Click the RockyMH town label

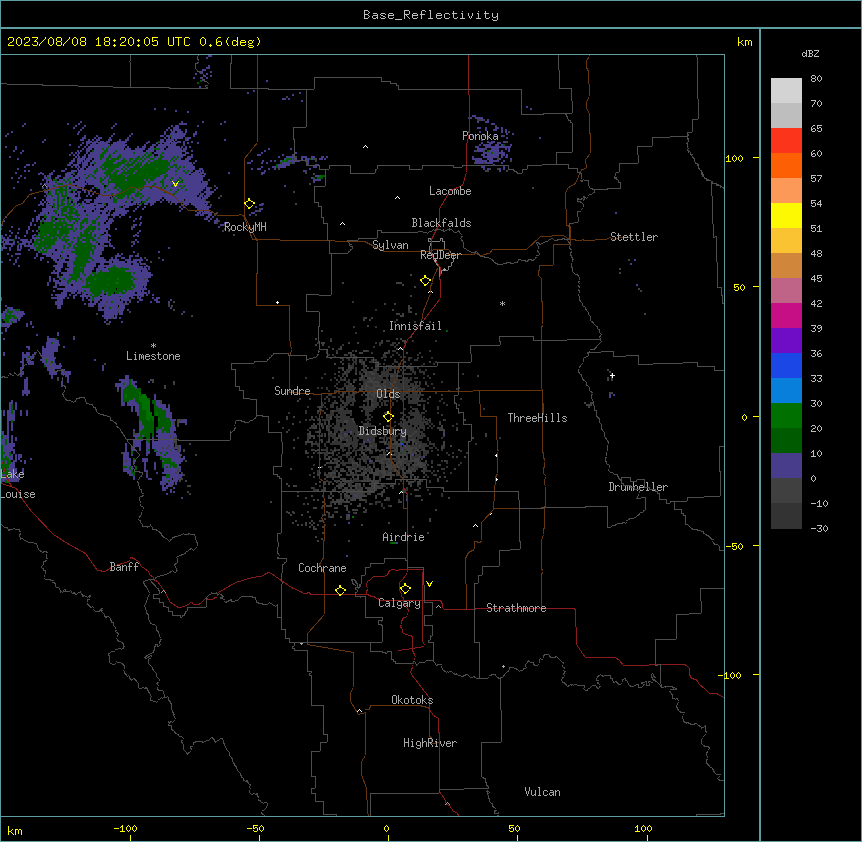pos(245,227)
